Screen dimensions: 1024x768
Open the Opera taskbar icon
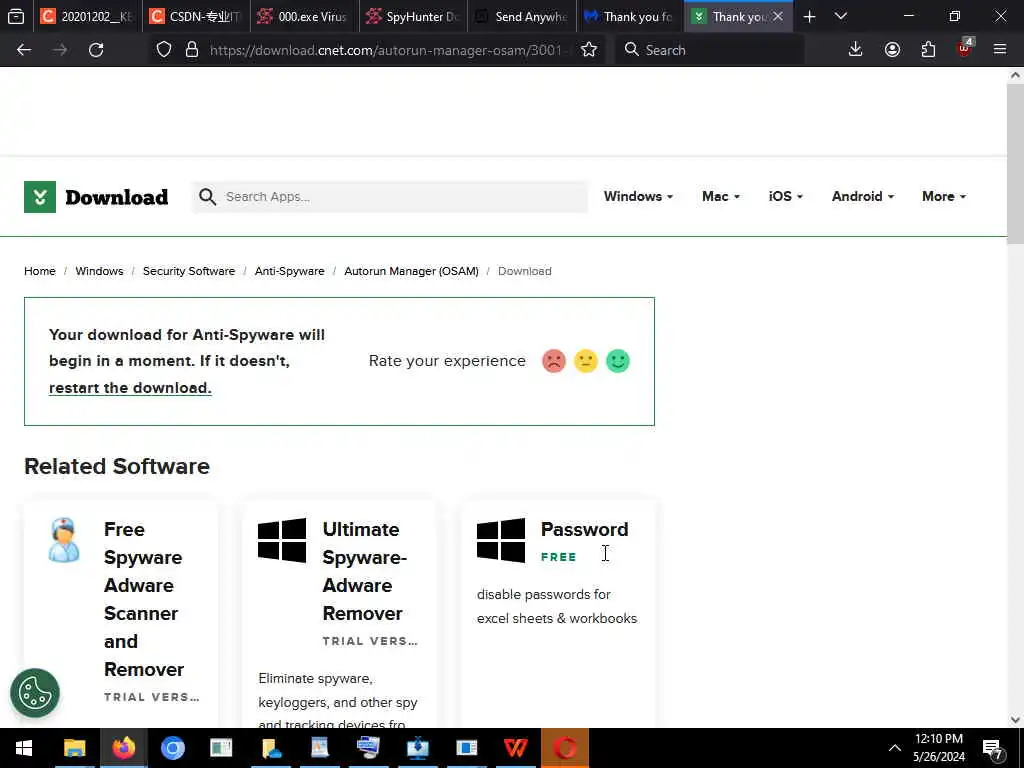coord(565,748)
